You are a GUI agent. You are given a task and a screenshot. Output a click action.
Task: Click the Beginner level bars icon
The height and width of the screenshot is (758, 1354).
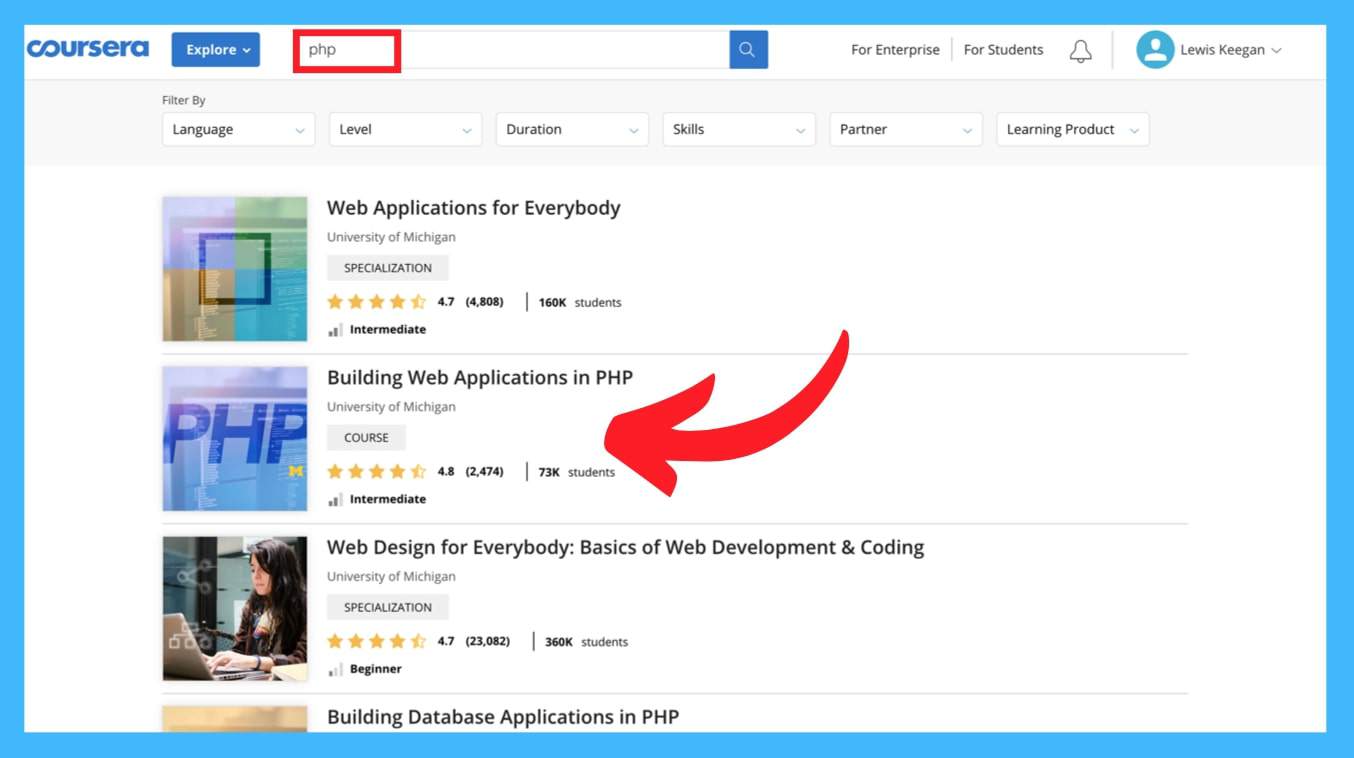tap(335, 669)
